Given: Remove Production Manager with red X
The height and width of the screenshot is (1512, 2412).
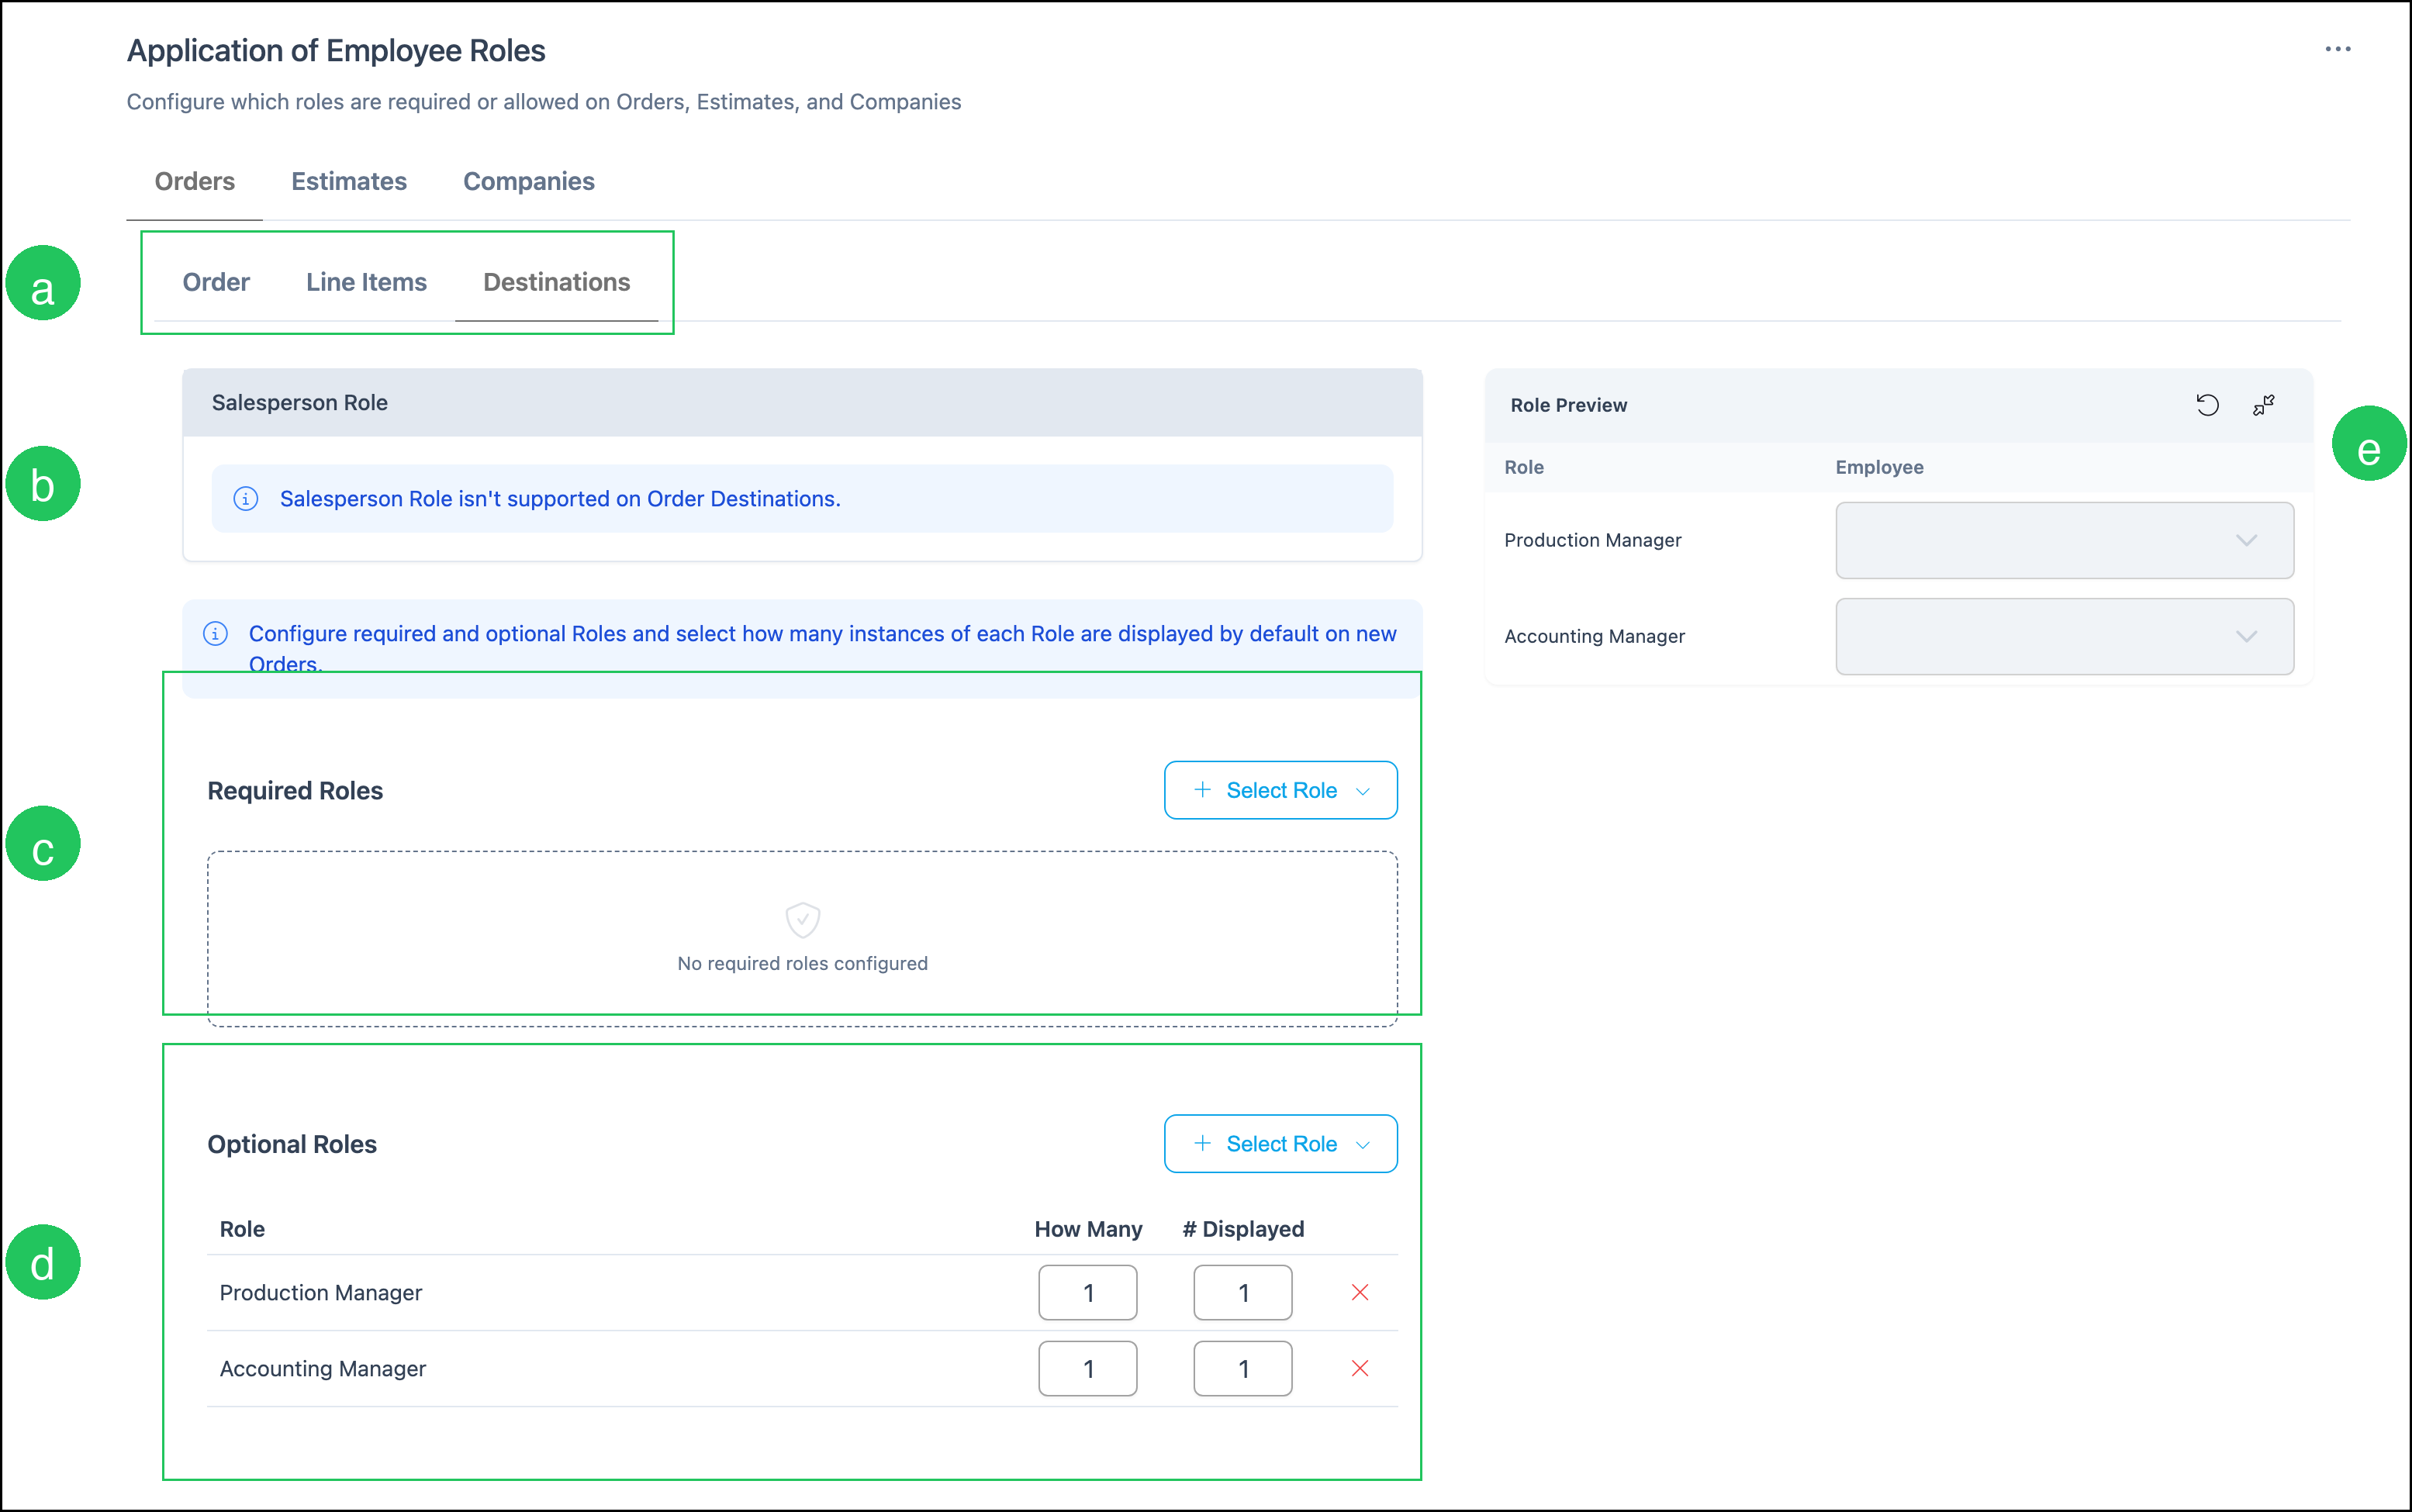Looking at the screenshot, I should coord(1360,1293).
